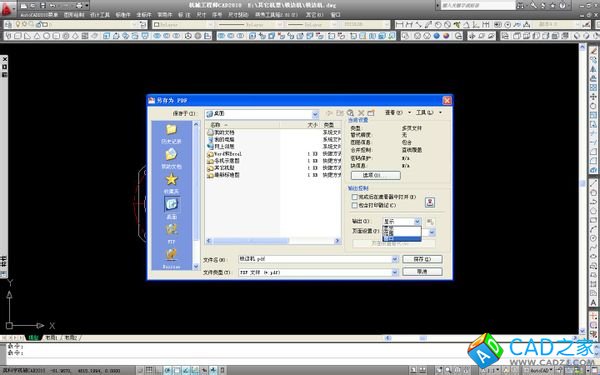Click the plot stamp settings icon
This screenshot has width=600, height=375.
[x=430, y=202]
